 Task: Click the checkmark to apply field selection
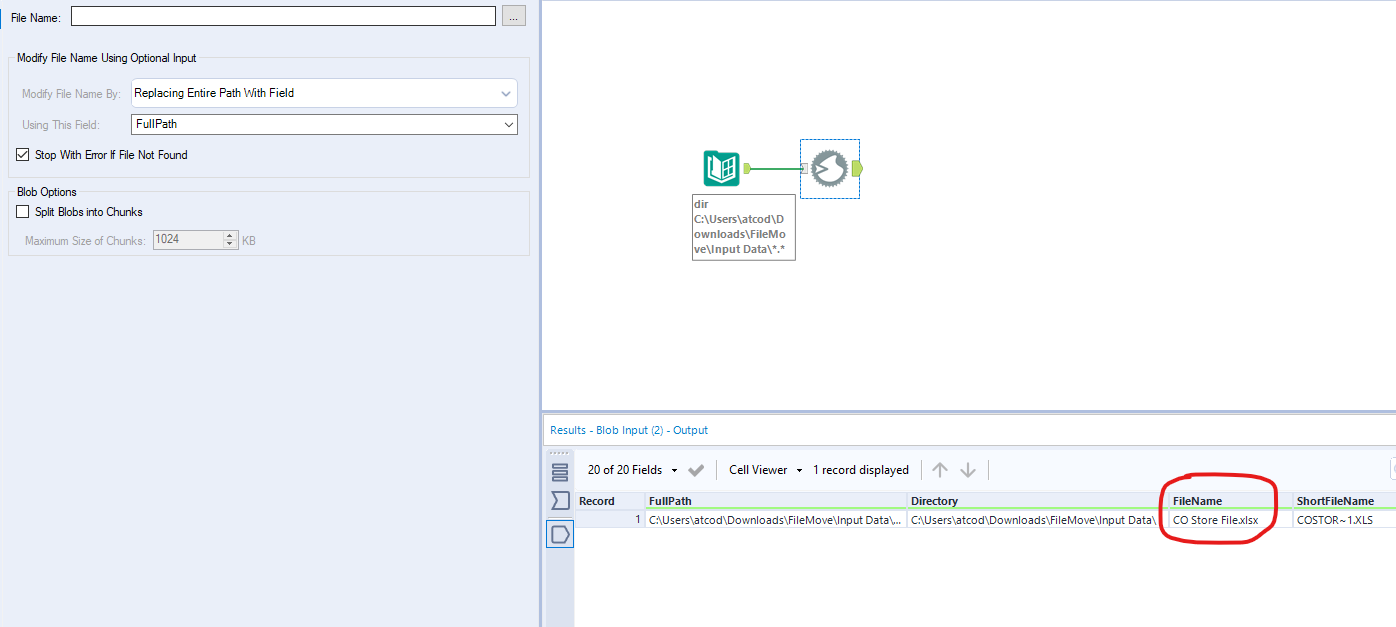coord(694,470)
